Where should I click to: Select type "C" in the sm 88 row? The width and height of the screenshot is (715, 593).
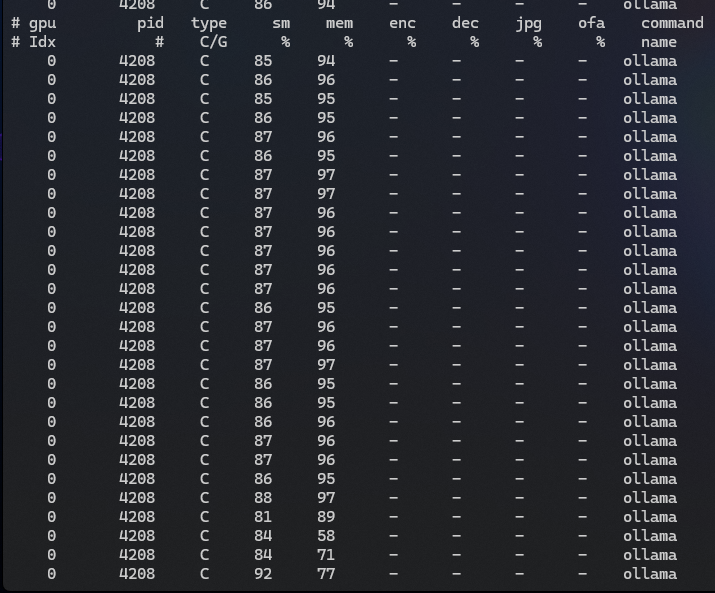[x=204, y=498]
